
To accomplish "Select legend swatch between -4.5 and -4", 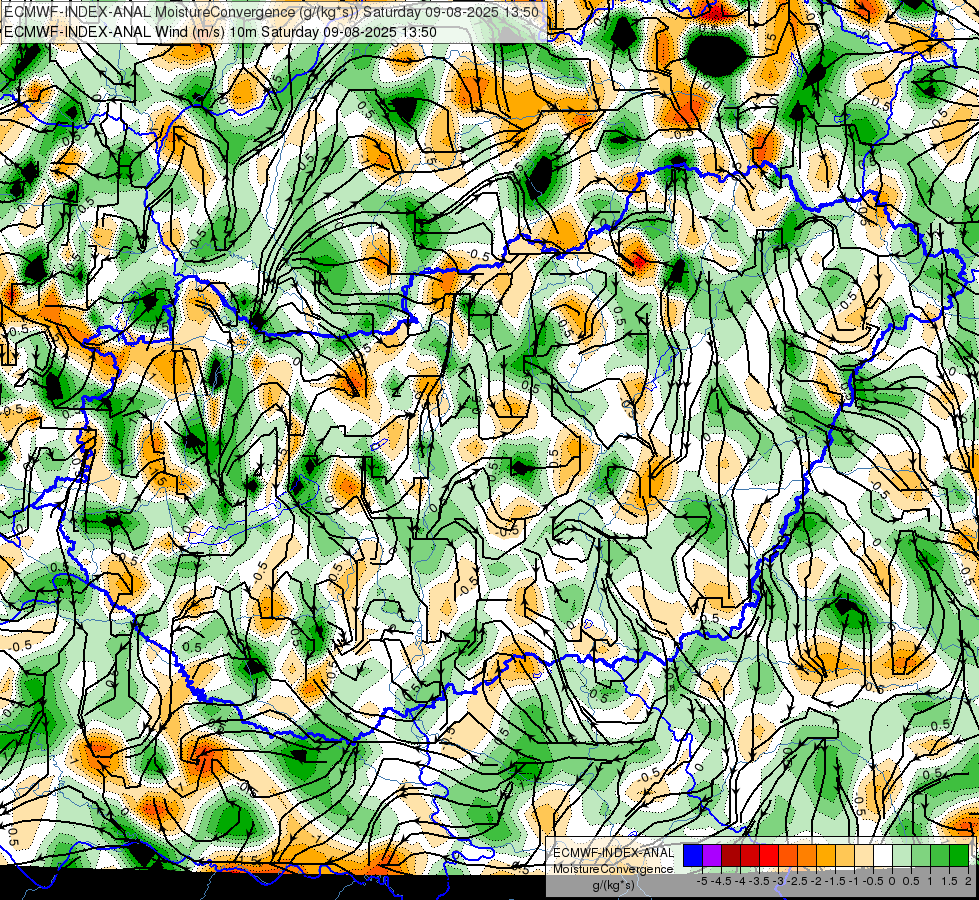I will click(731, 856).
